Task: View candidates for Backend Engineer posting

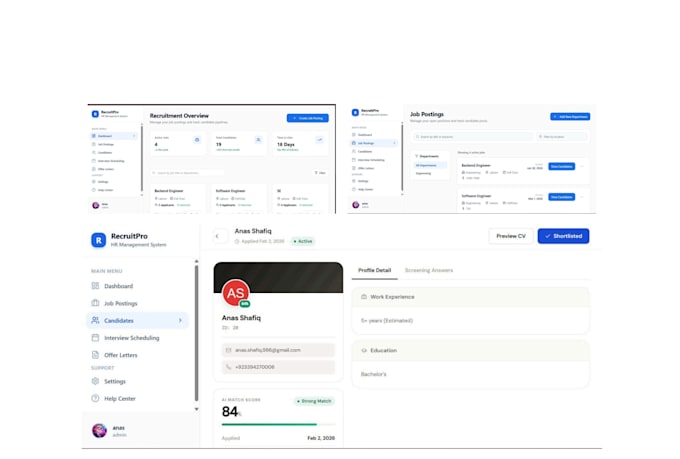Action: (x=562, y=167)
